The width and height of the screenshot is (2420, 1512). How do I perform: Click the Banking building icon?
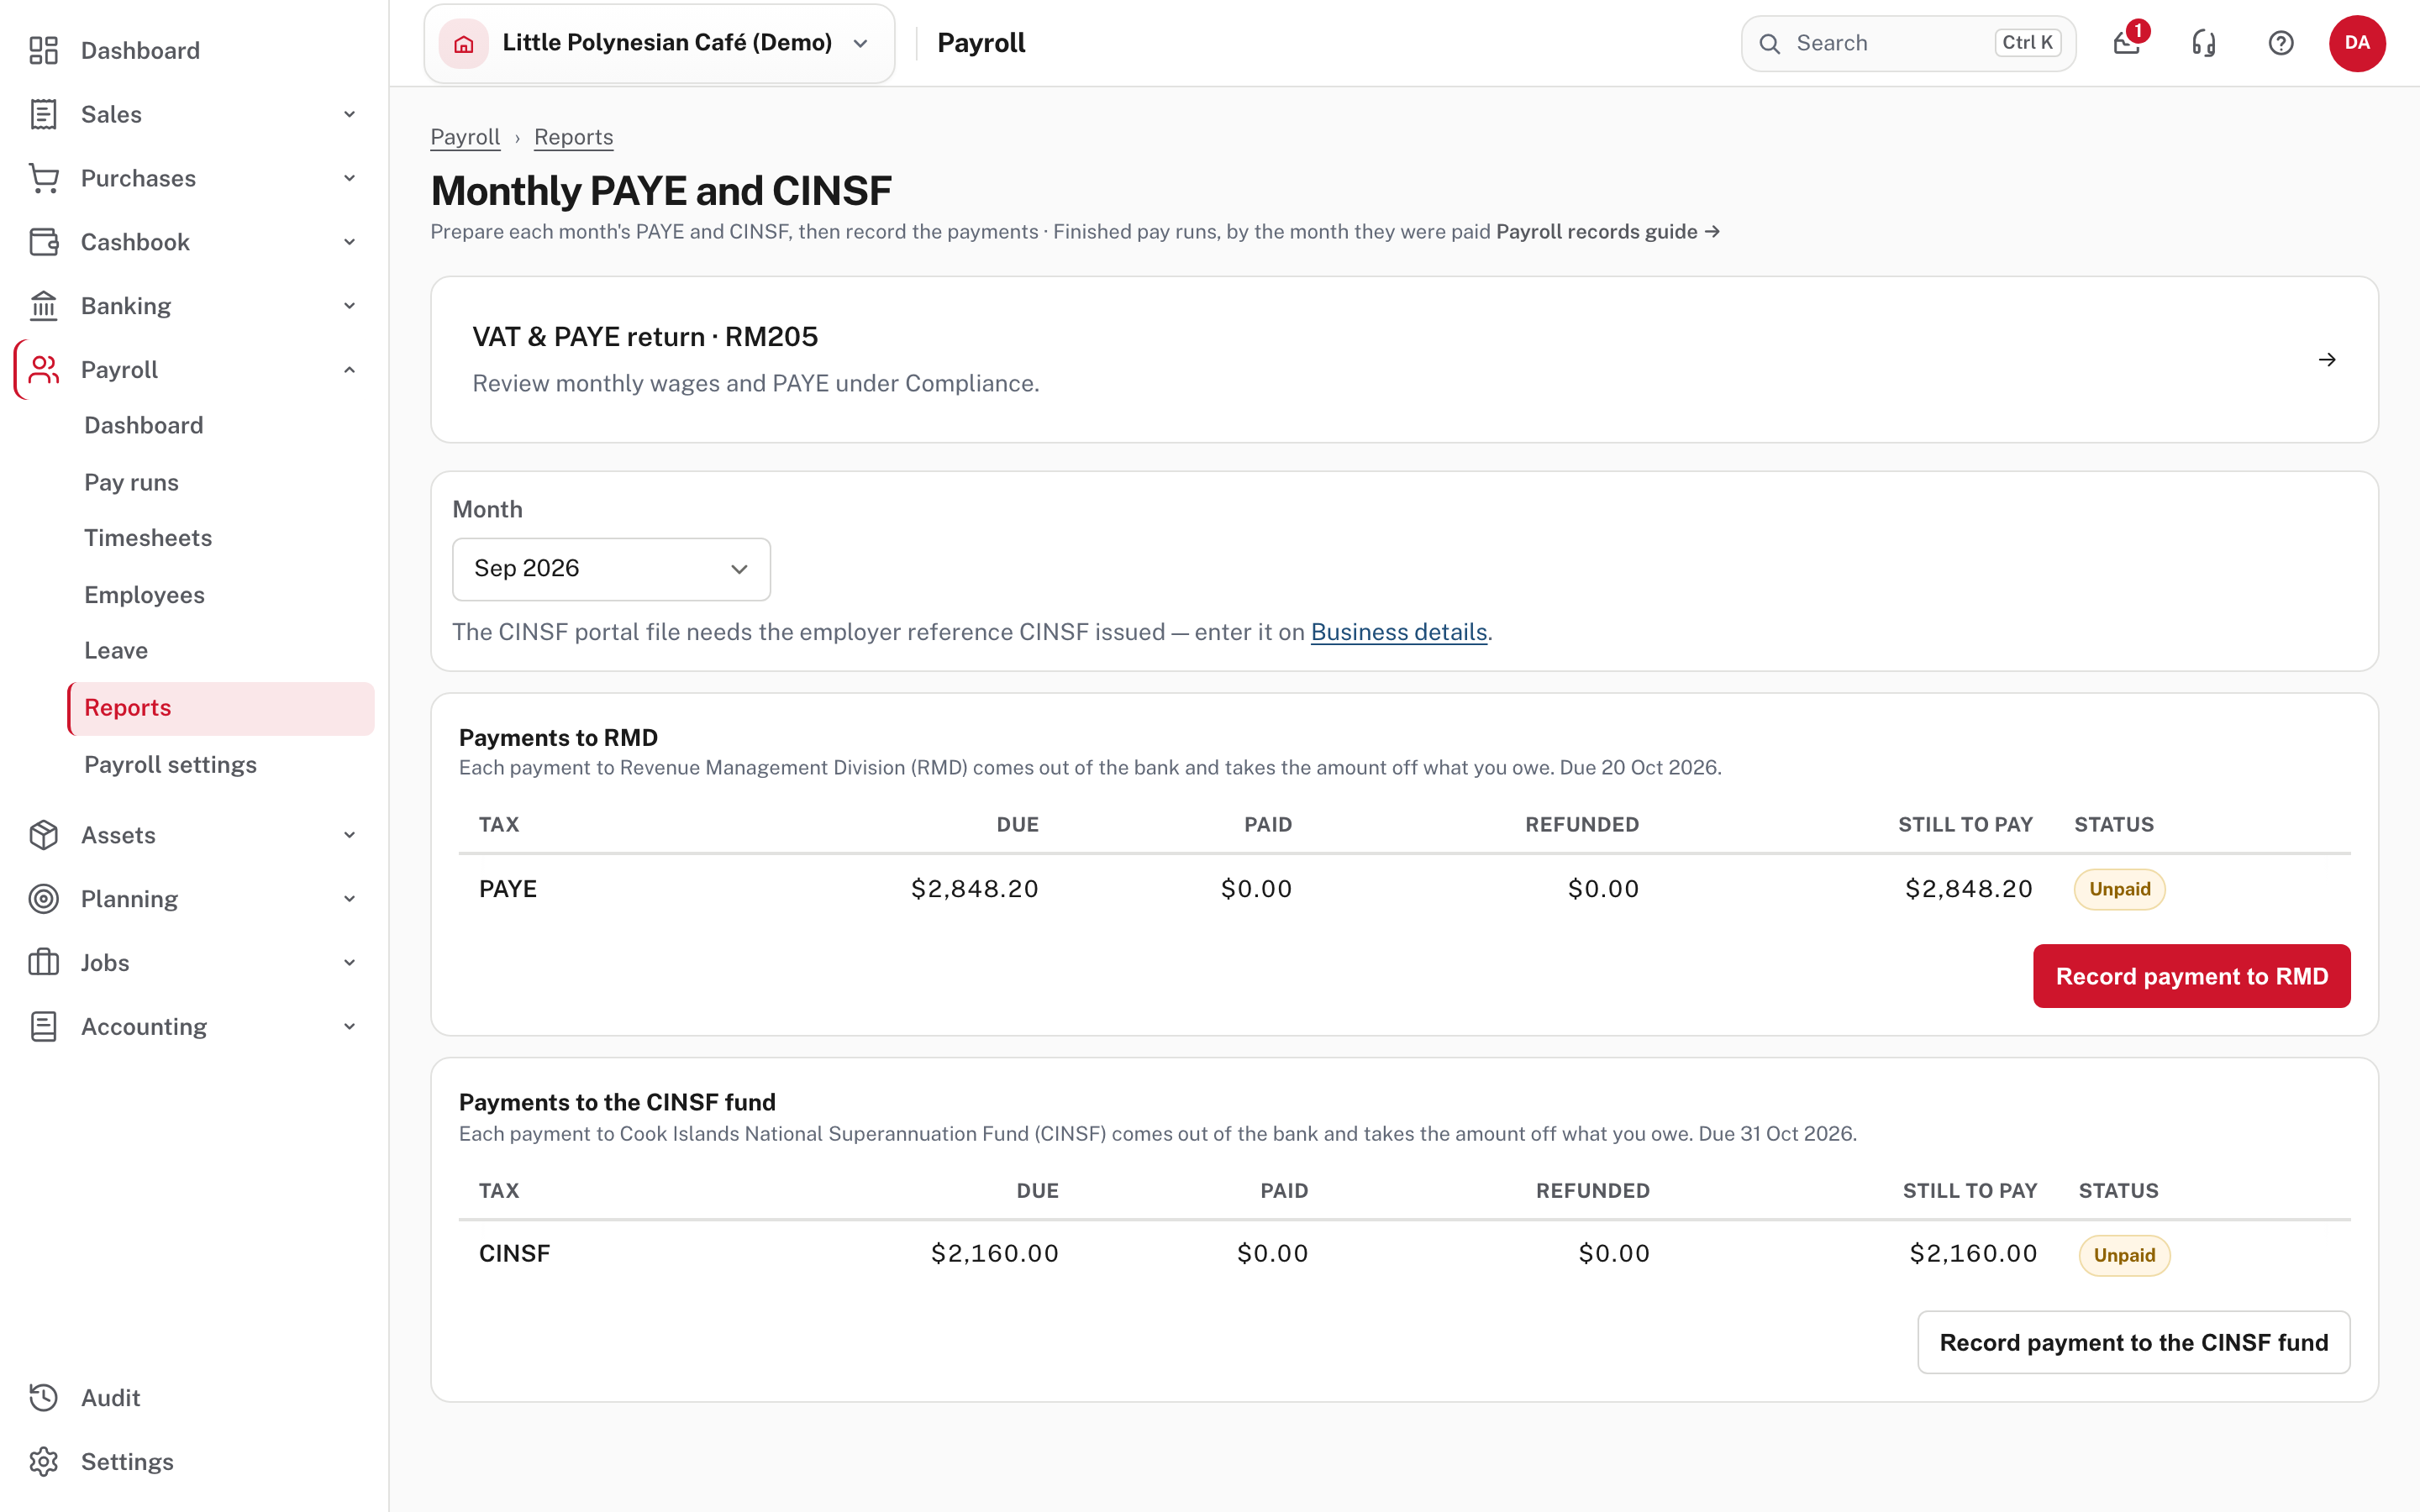coord(43,306)
